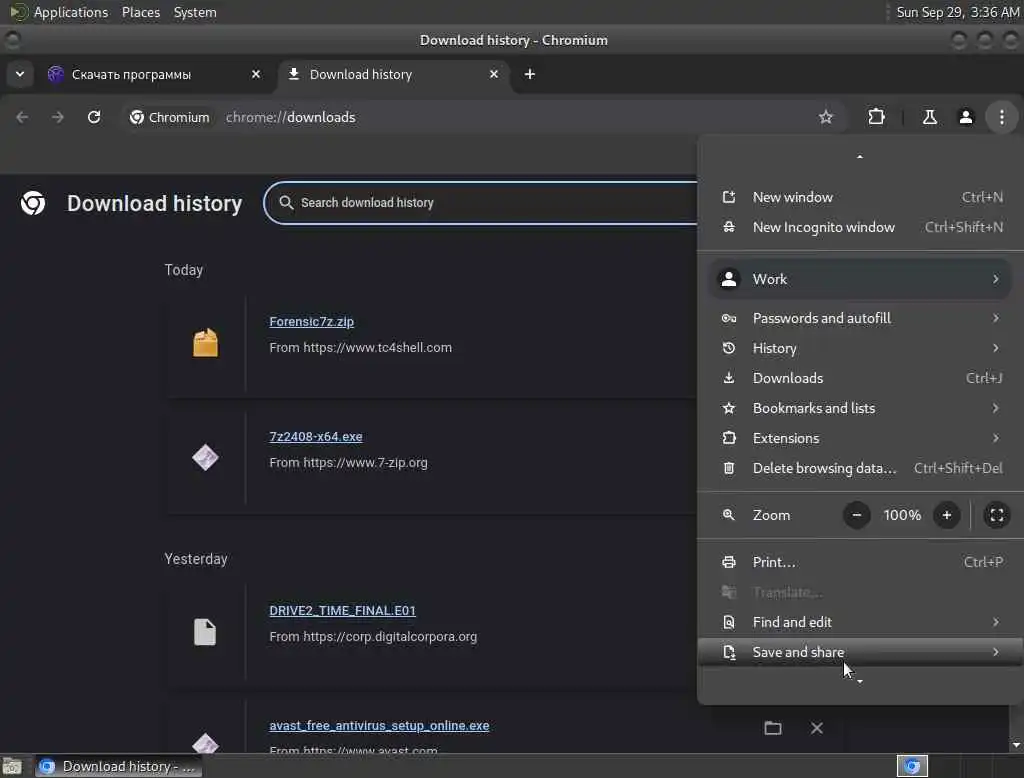
Task: Remove avast download from list
Action: (816, 728)
